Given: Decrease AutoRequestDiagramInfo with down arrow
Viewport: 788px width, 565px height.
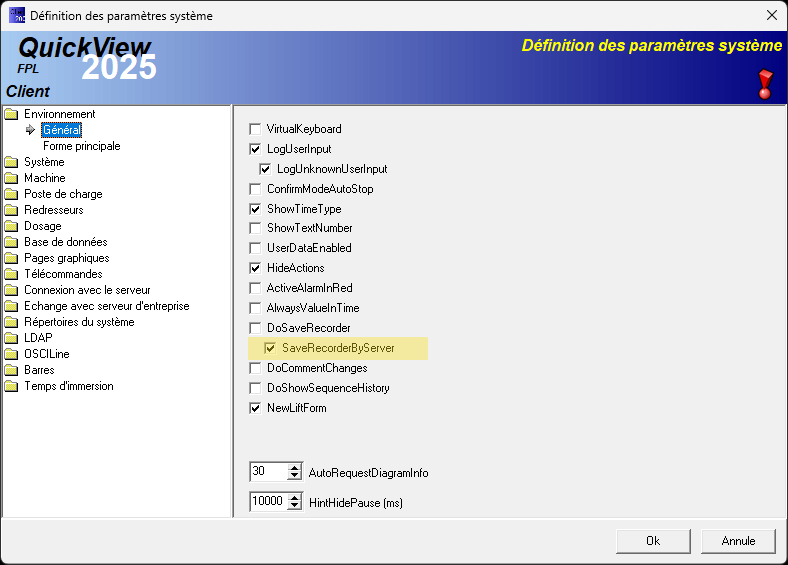Looking at the screenshot, I should (x=295, y=476).
